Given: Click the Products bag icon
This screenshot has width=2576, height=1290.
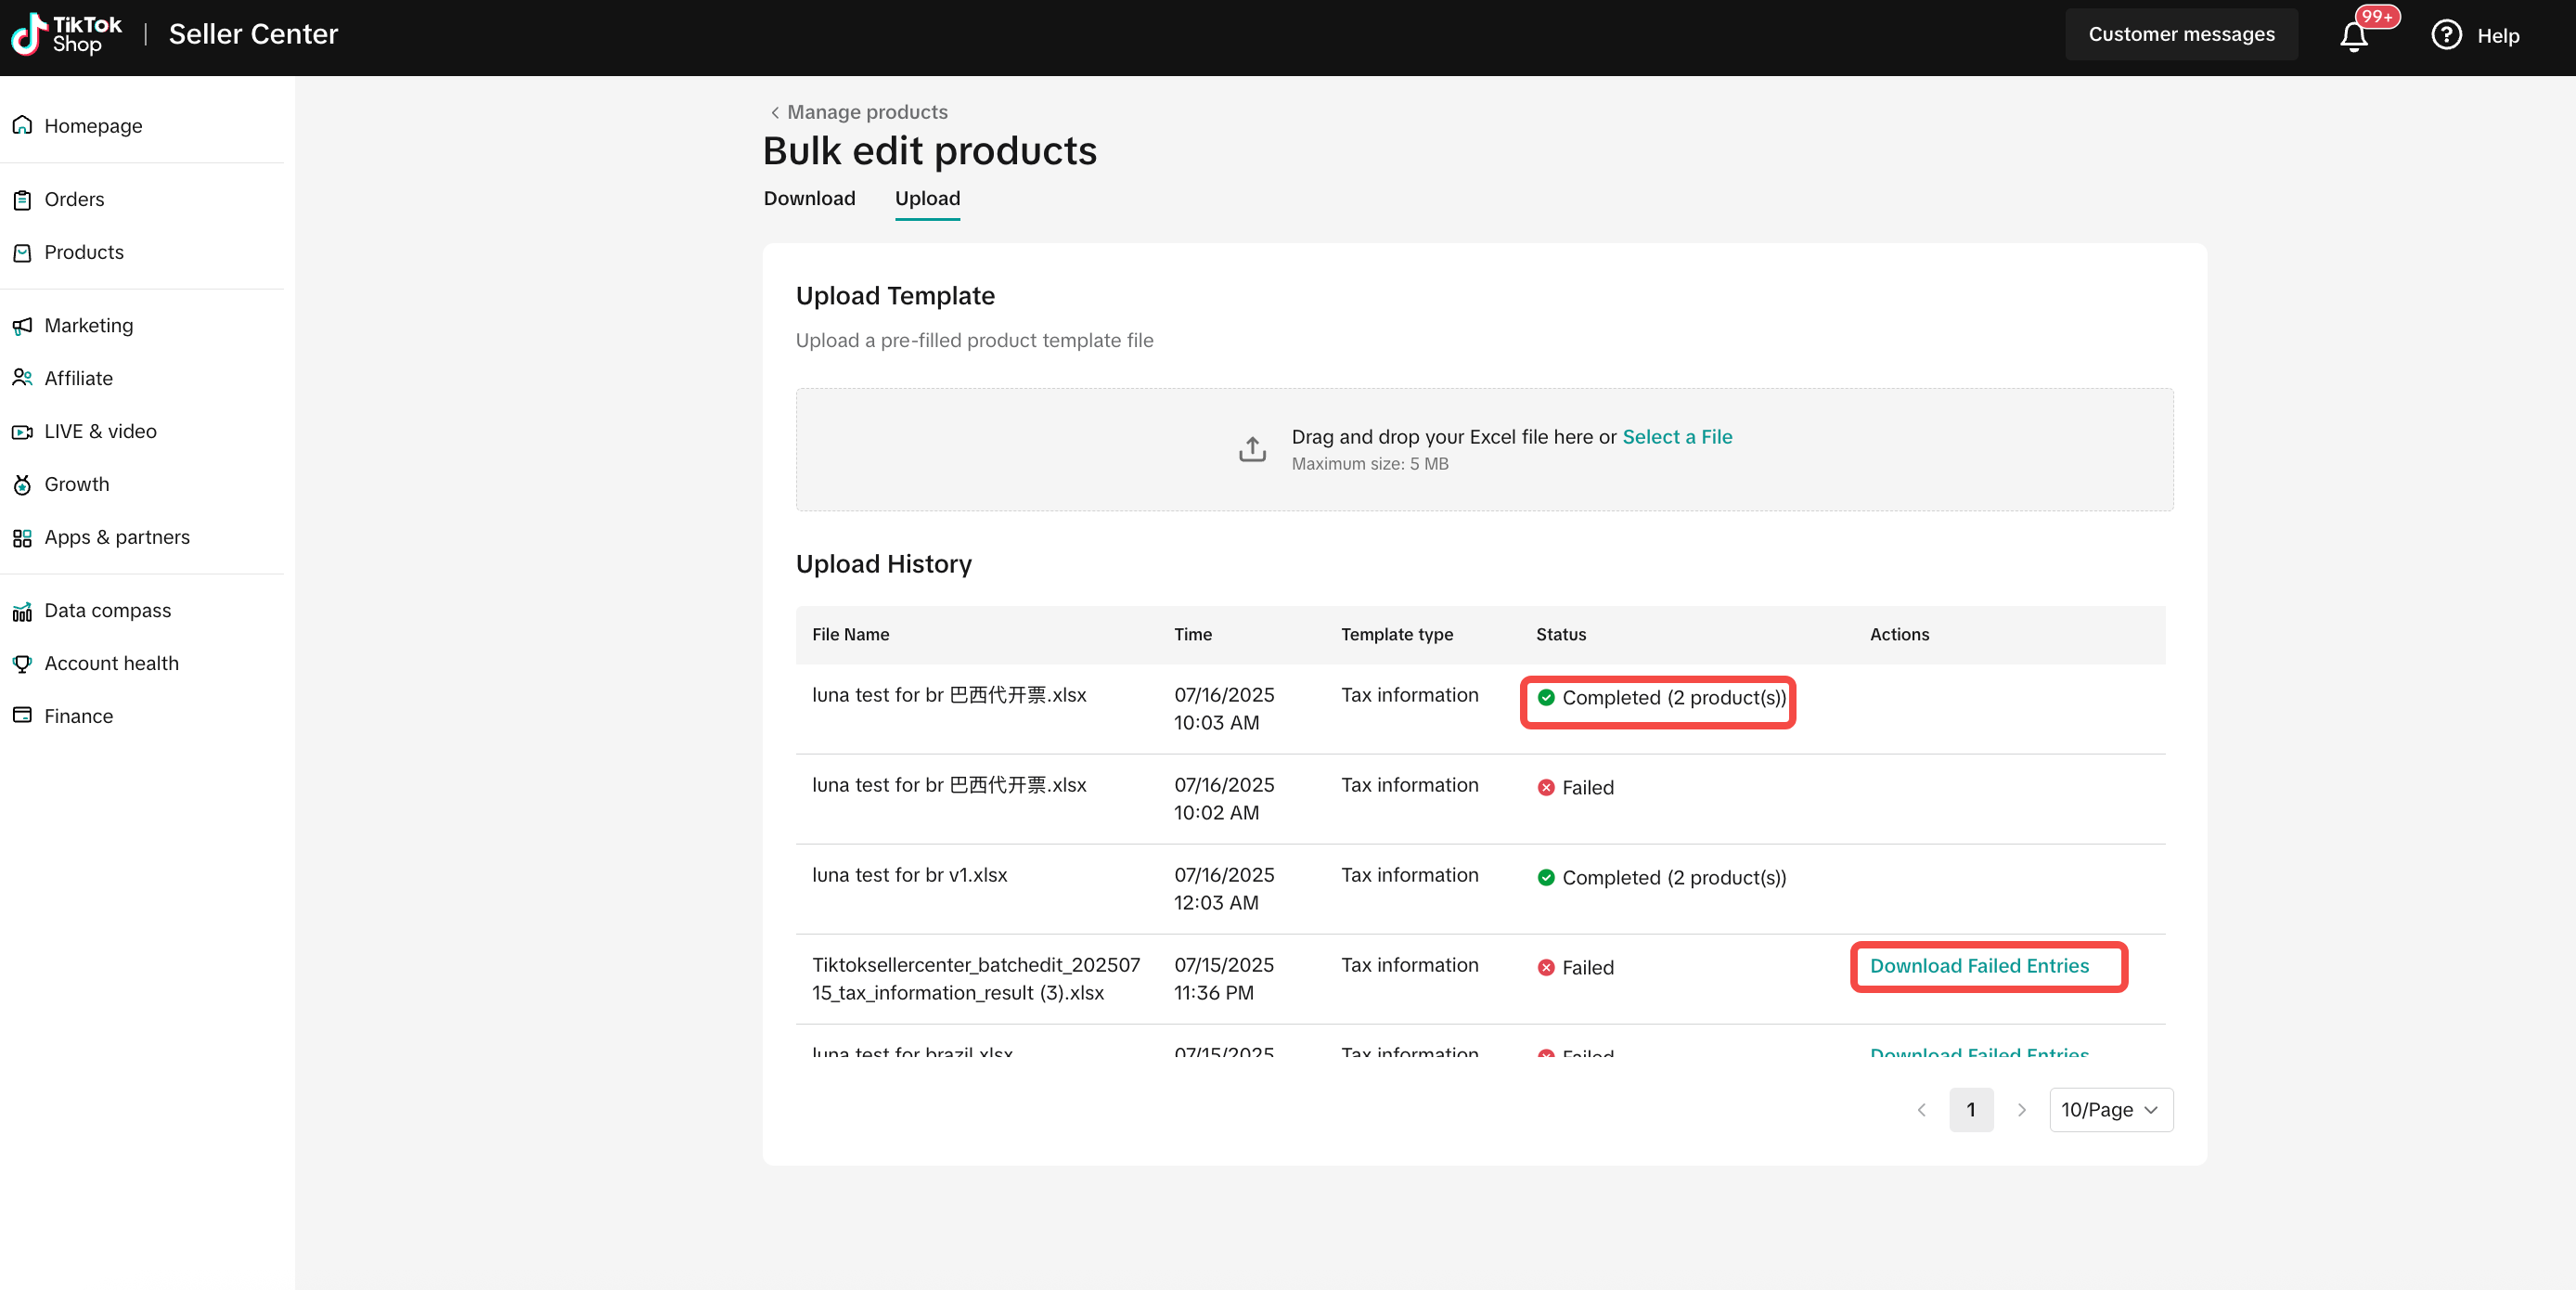Looking at the screenshot, I should tap(22, 252).
